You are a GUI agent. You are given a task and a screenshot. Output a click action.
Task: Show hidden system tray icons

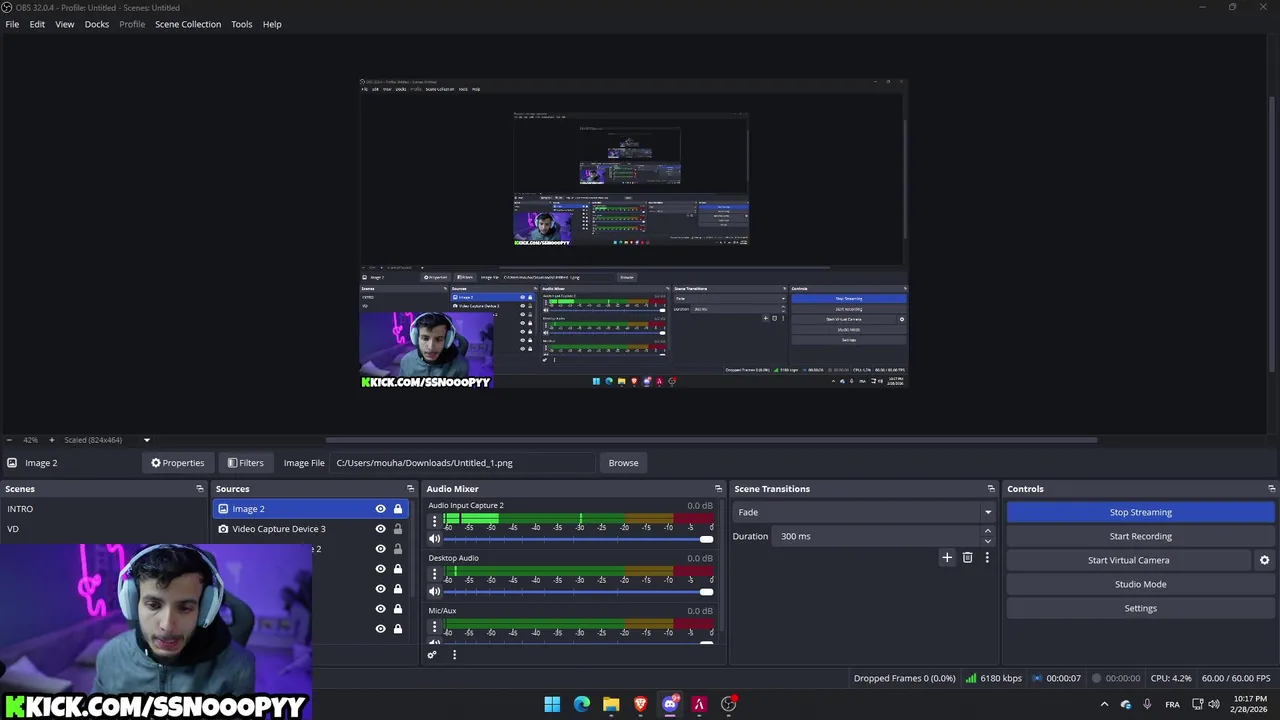(x=1104, y=704)
